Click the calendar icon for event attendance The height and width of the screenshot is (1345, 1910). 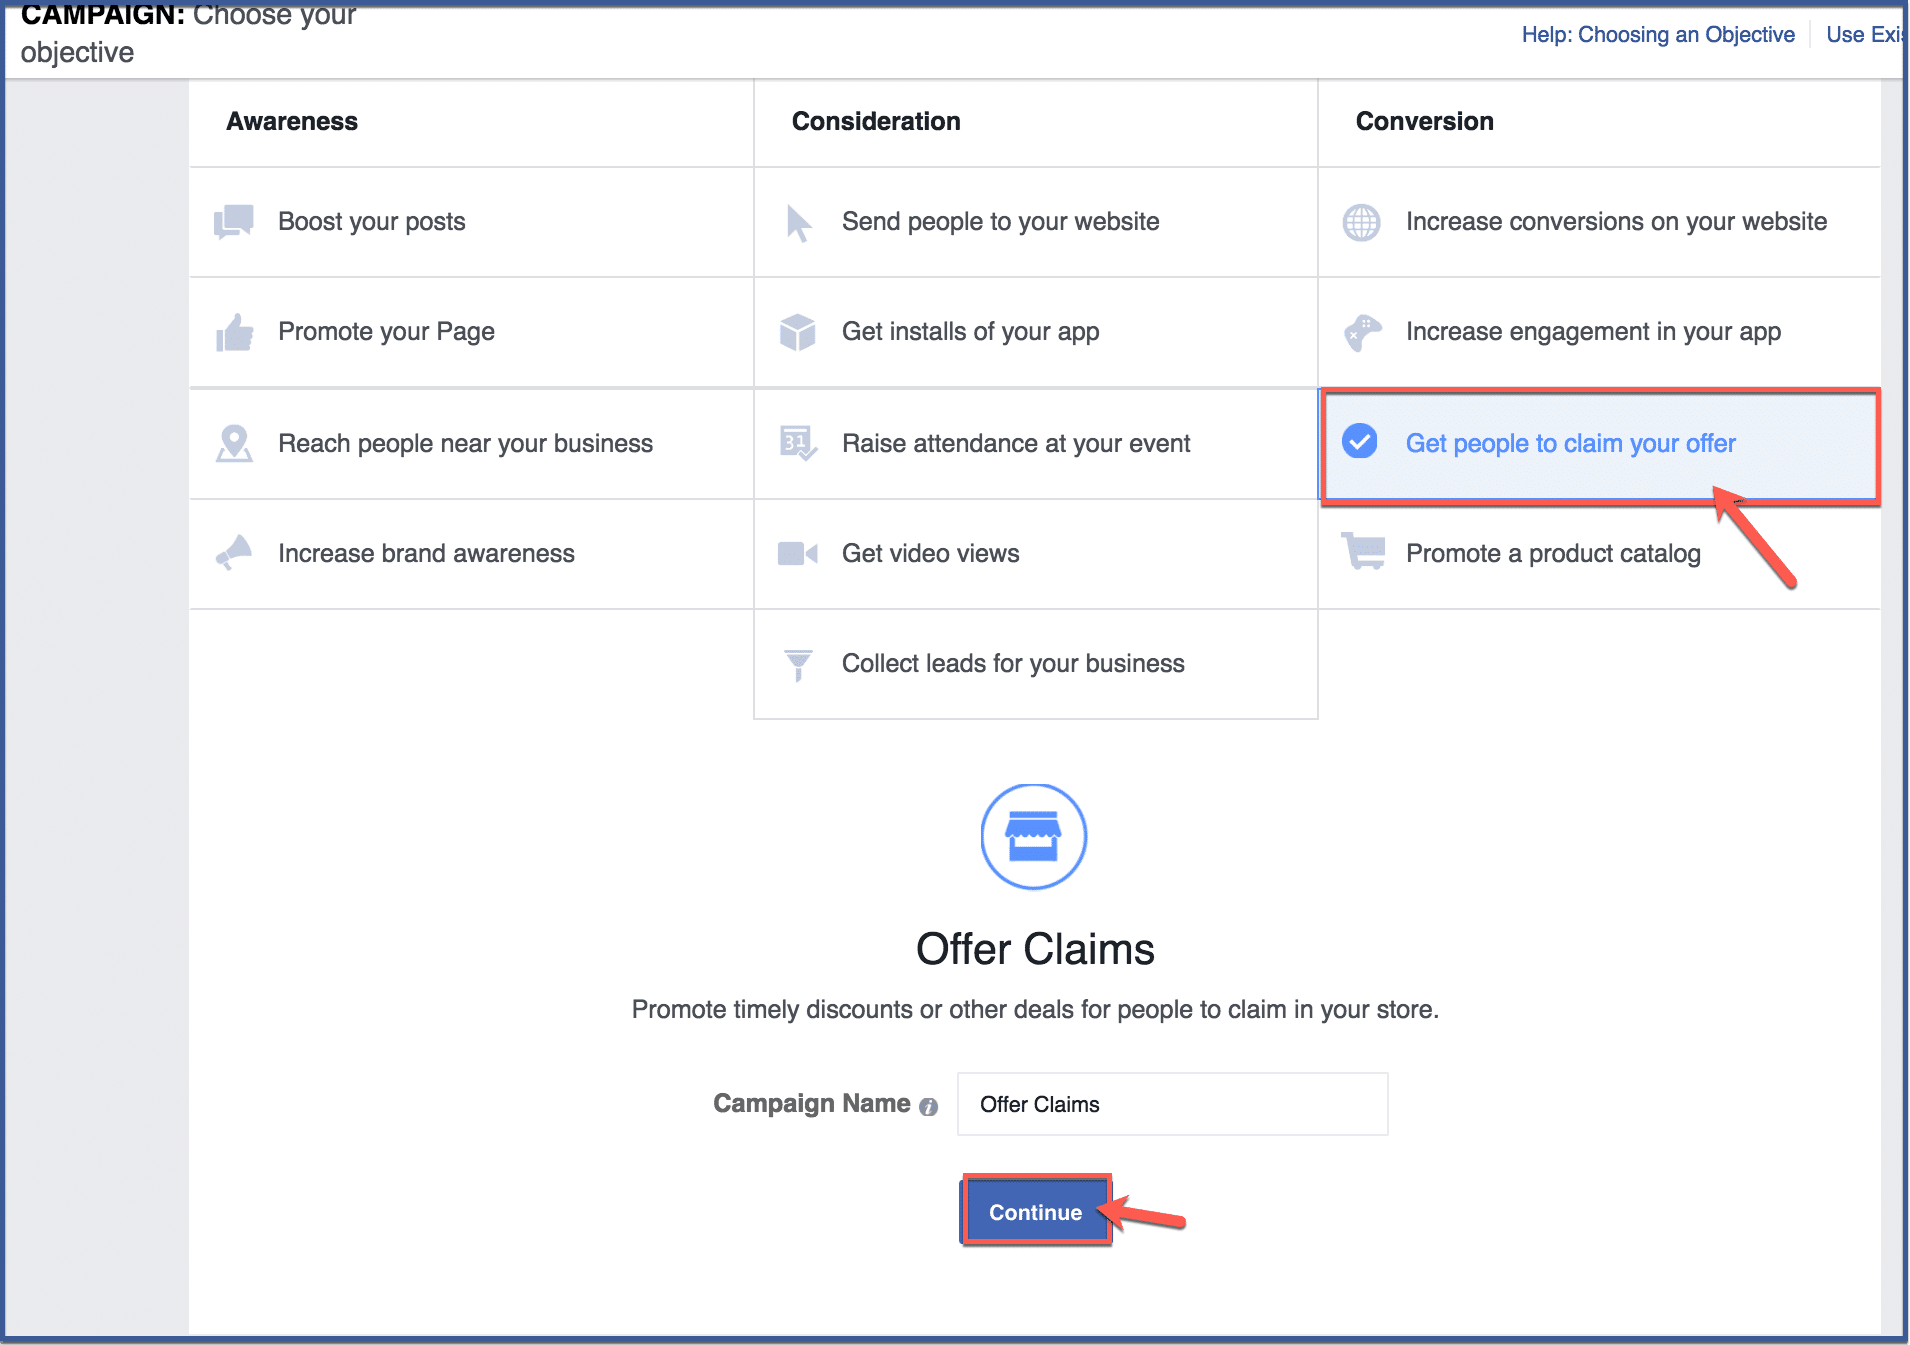point(798,443)
